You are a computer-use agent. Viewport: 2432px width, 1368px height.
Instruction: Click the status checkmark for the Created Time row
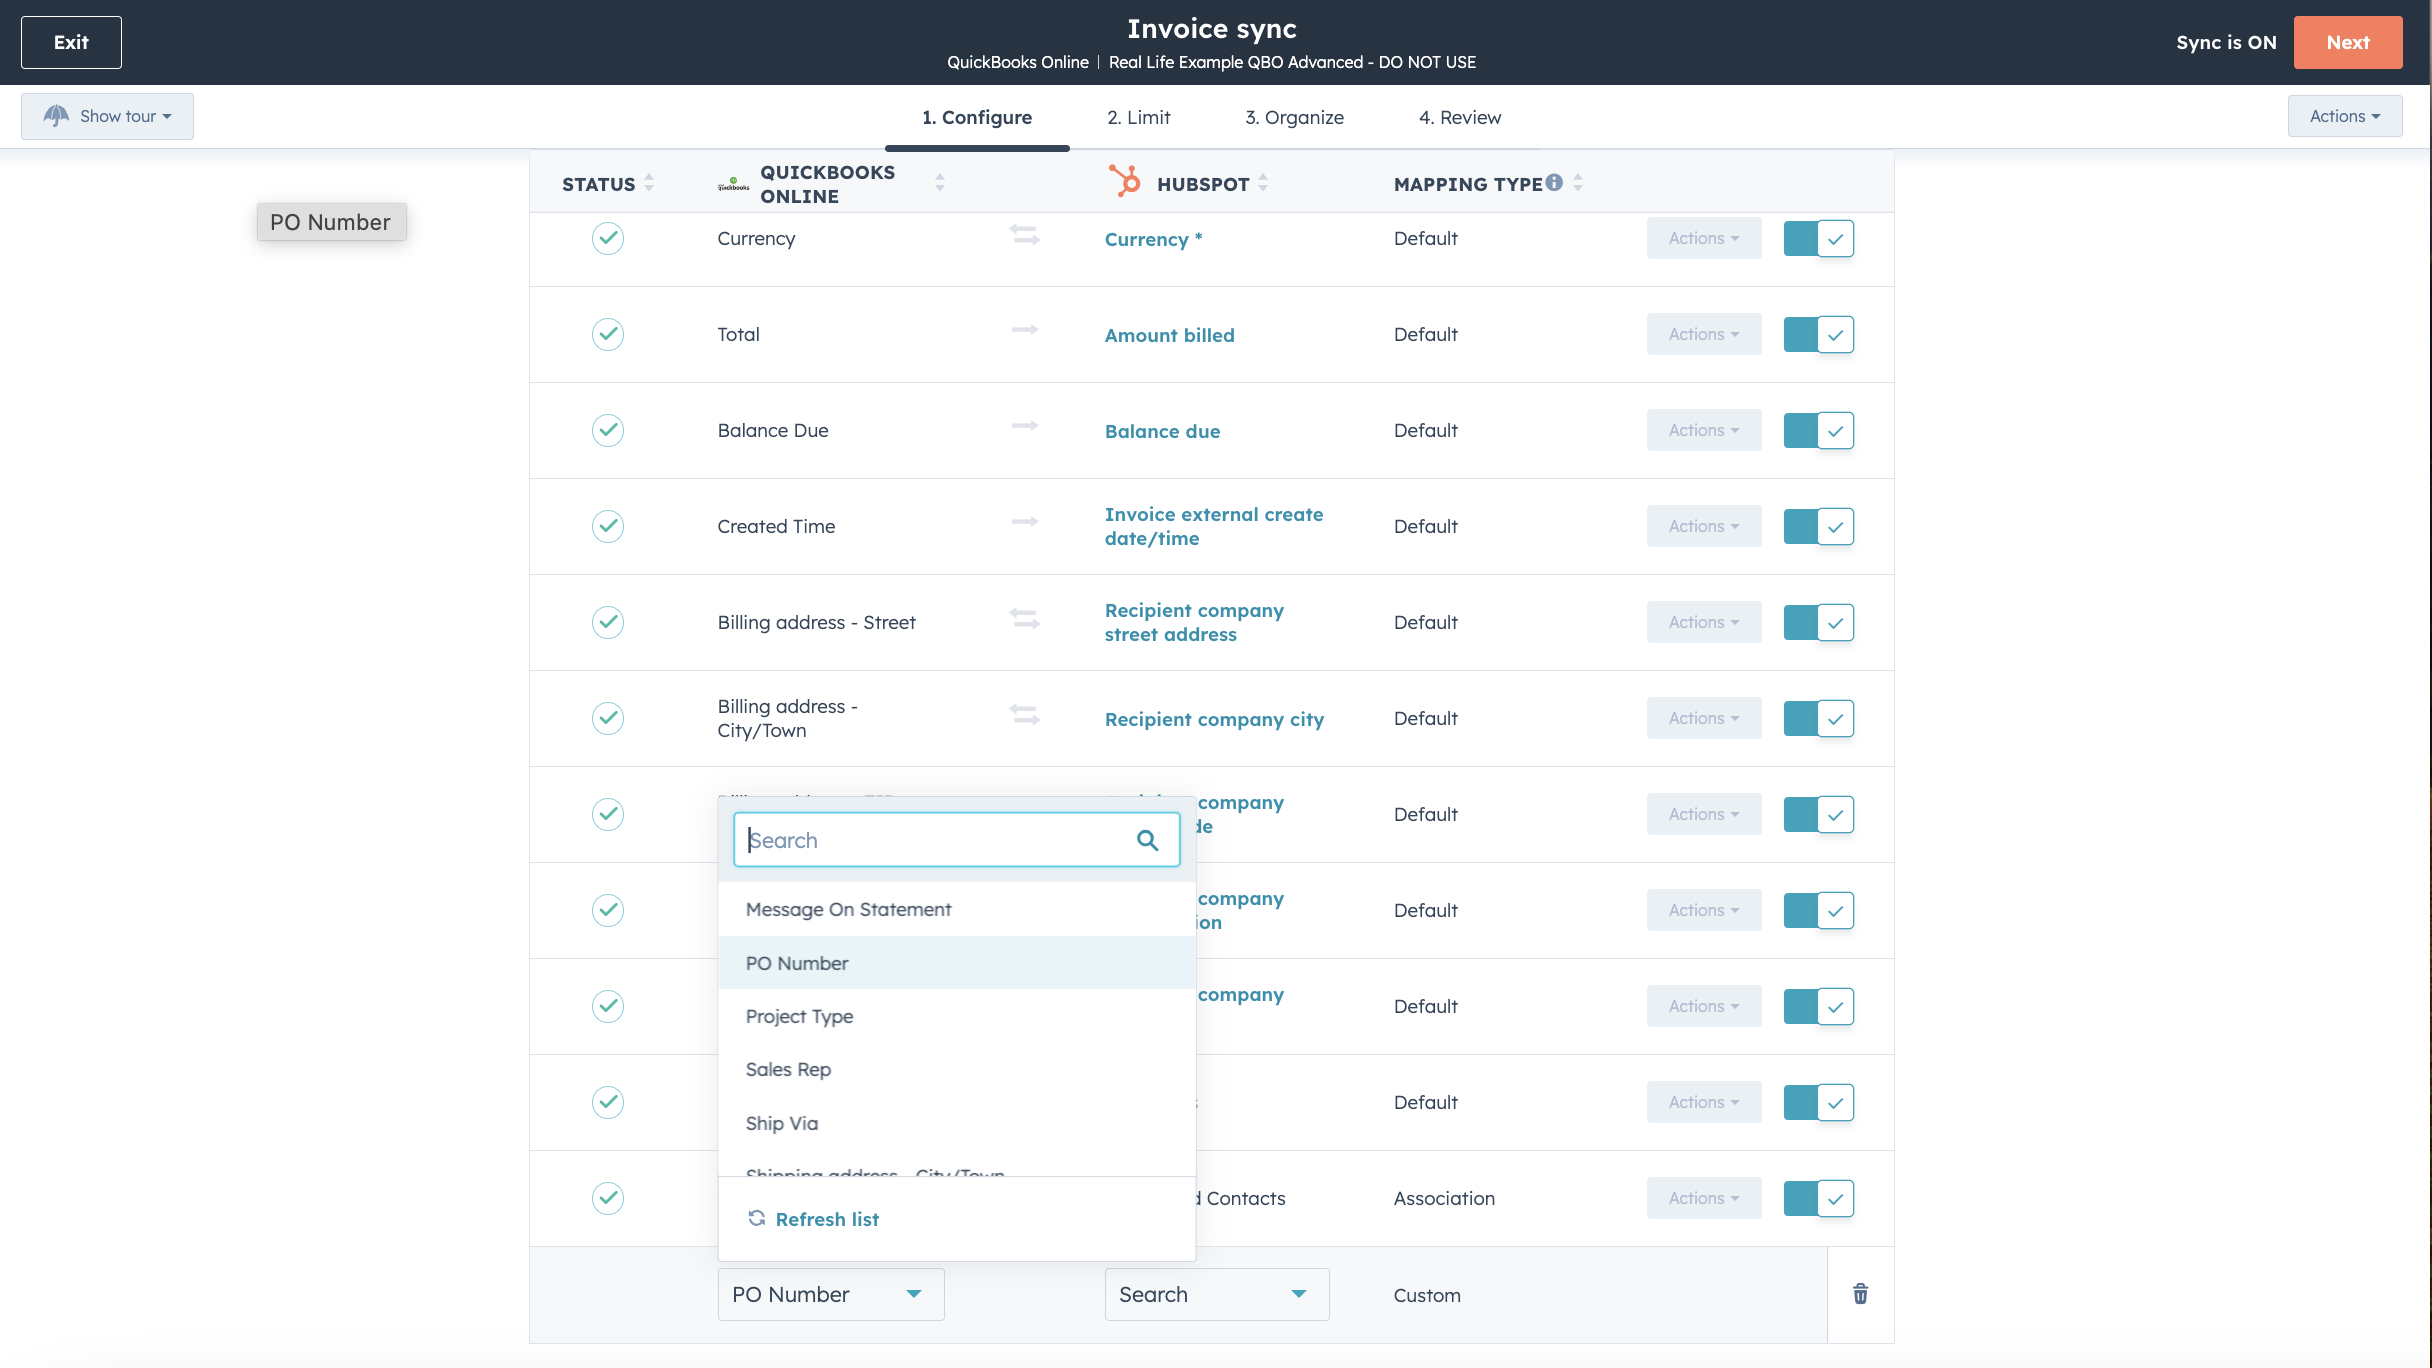coord(608,526)
